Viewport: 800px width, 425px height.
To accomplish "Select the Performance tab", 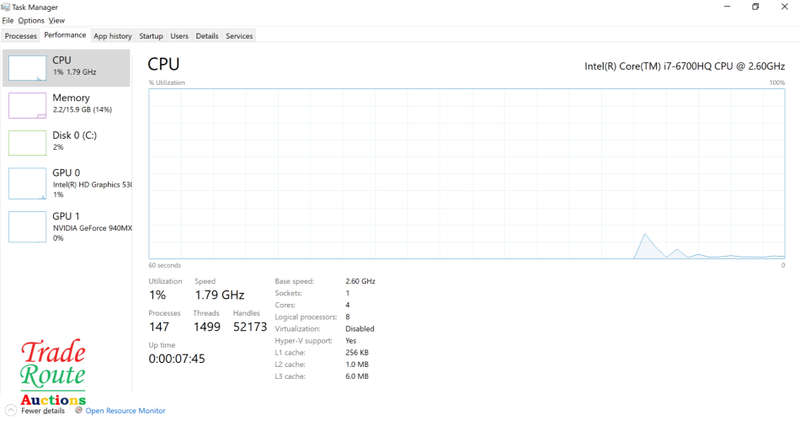I will 65,35.
